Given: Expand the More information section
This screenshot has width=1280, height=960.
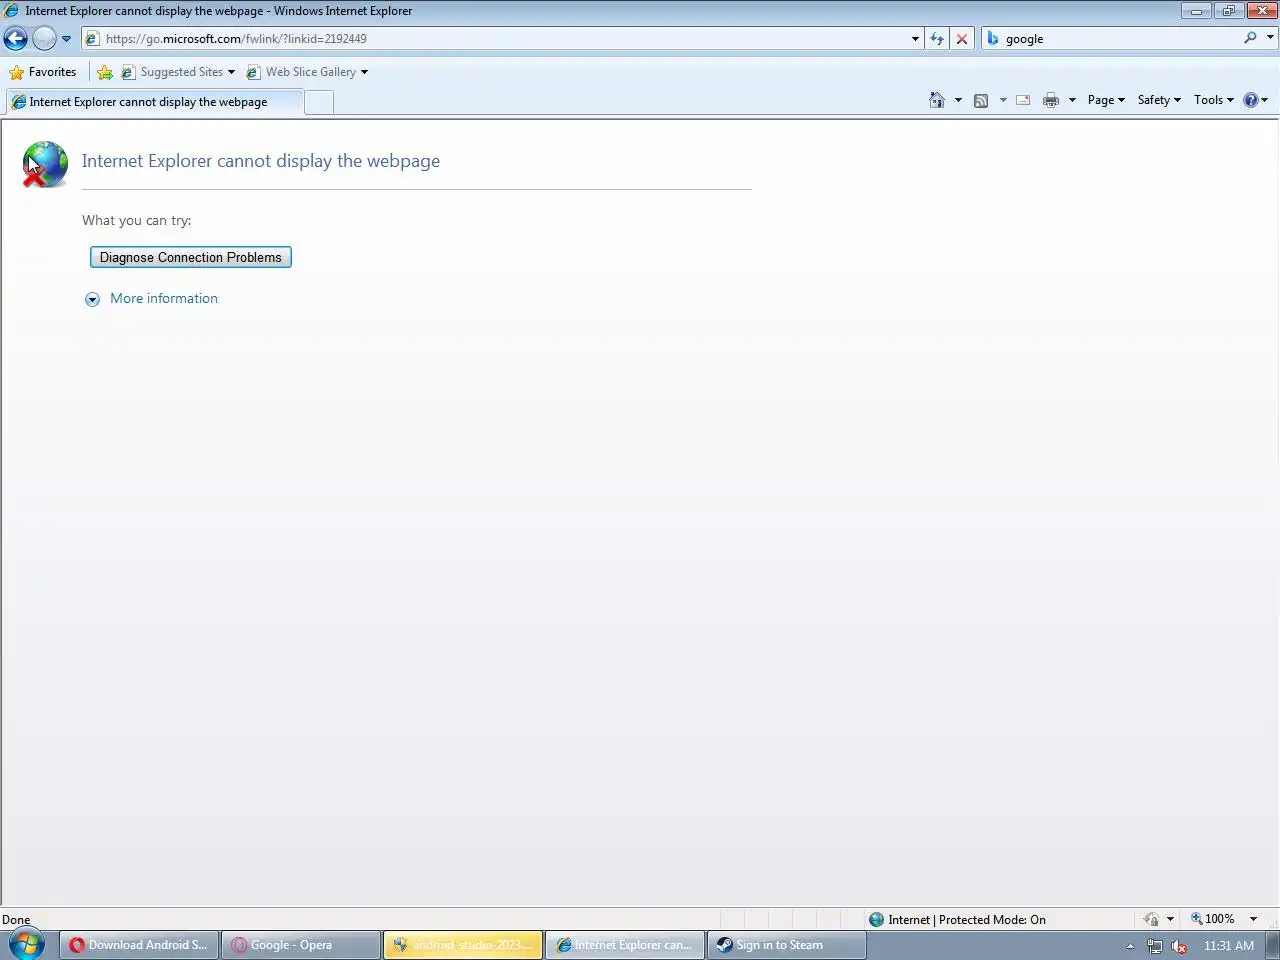Looking at the screenshot, I should click(x=92, y=299).
